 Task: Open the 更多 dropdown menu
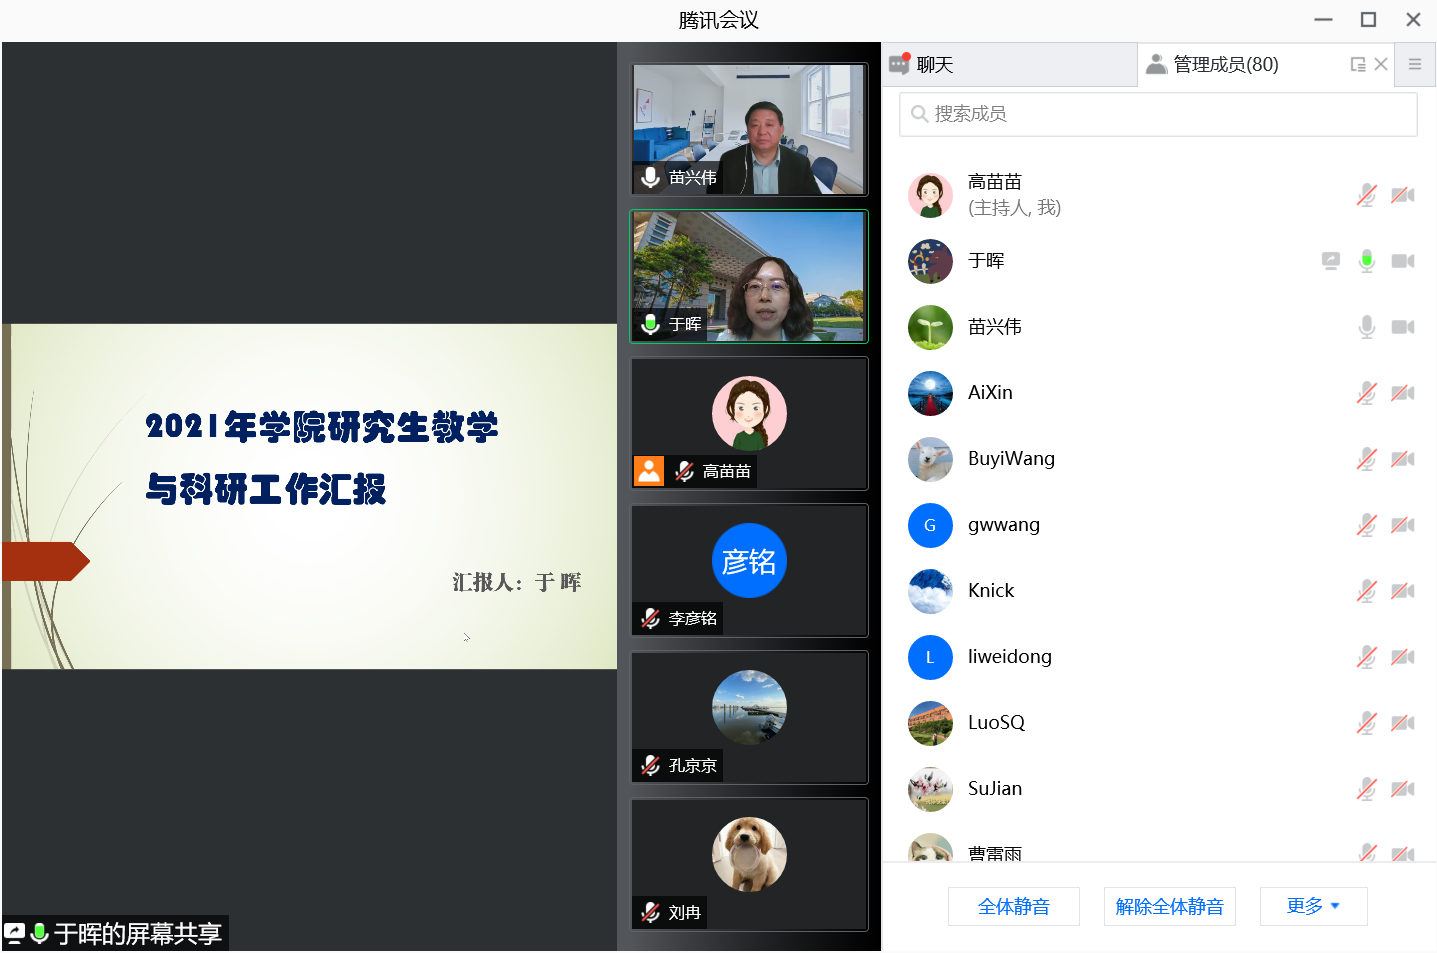click(1313, 906)
